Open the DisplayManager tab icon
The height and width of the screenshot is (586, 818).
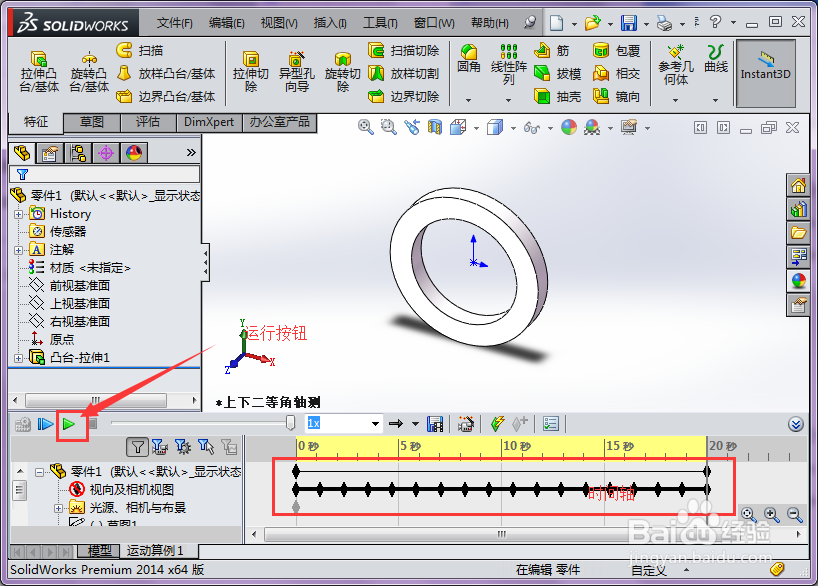point(134,153)
